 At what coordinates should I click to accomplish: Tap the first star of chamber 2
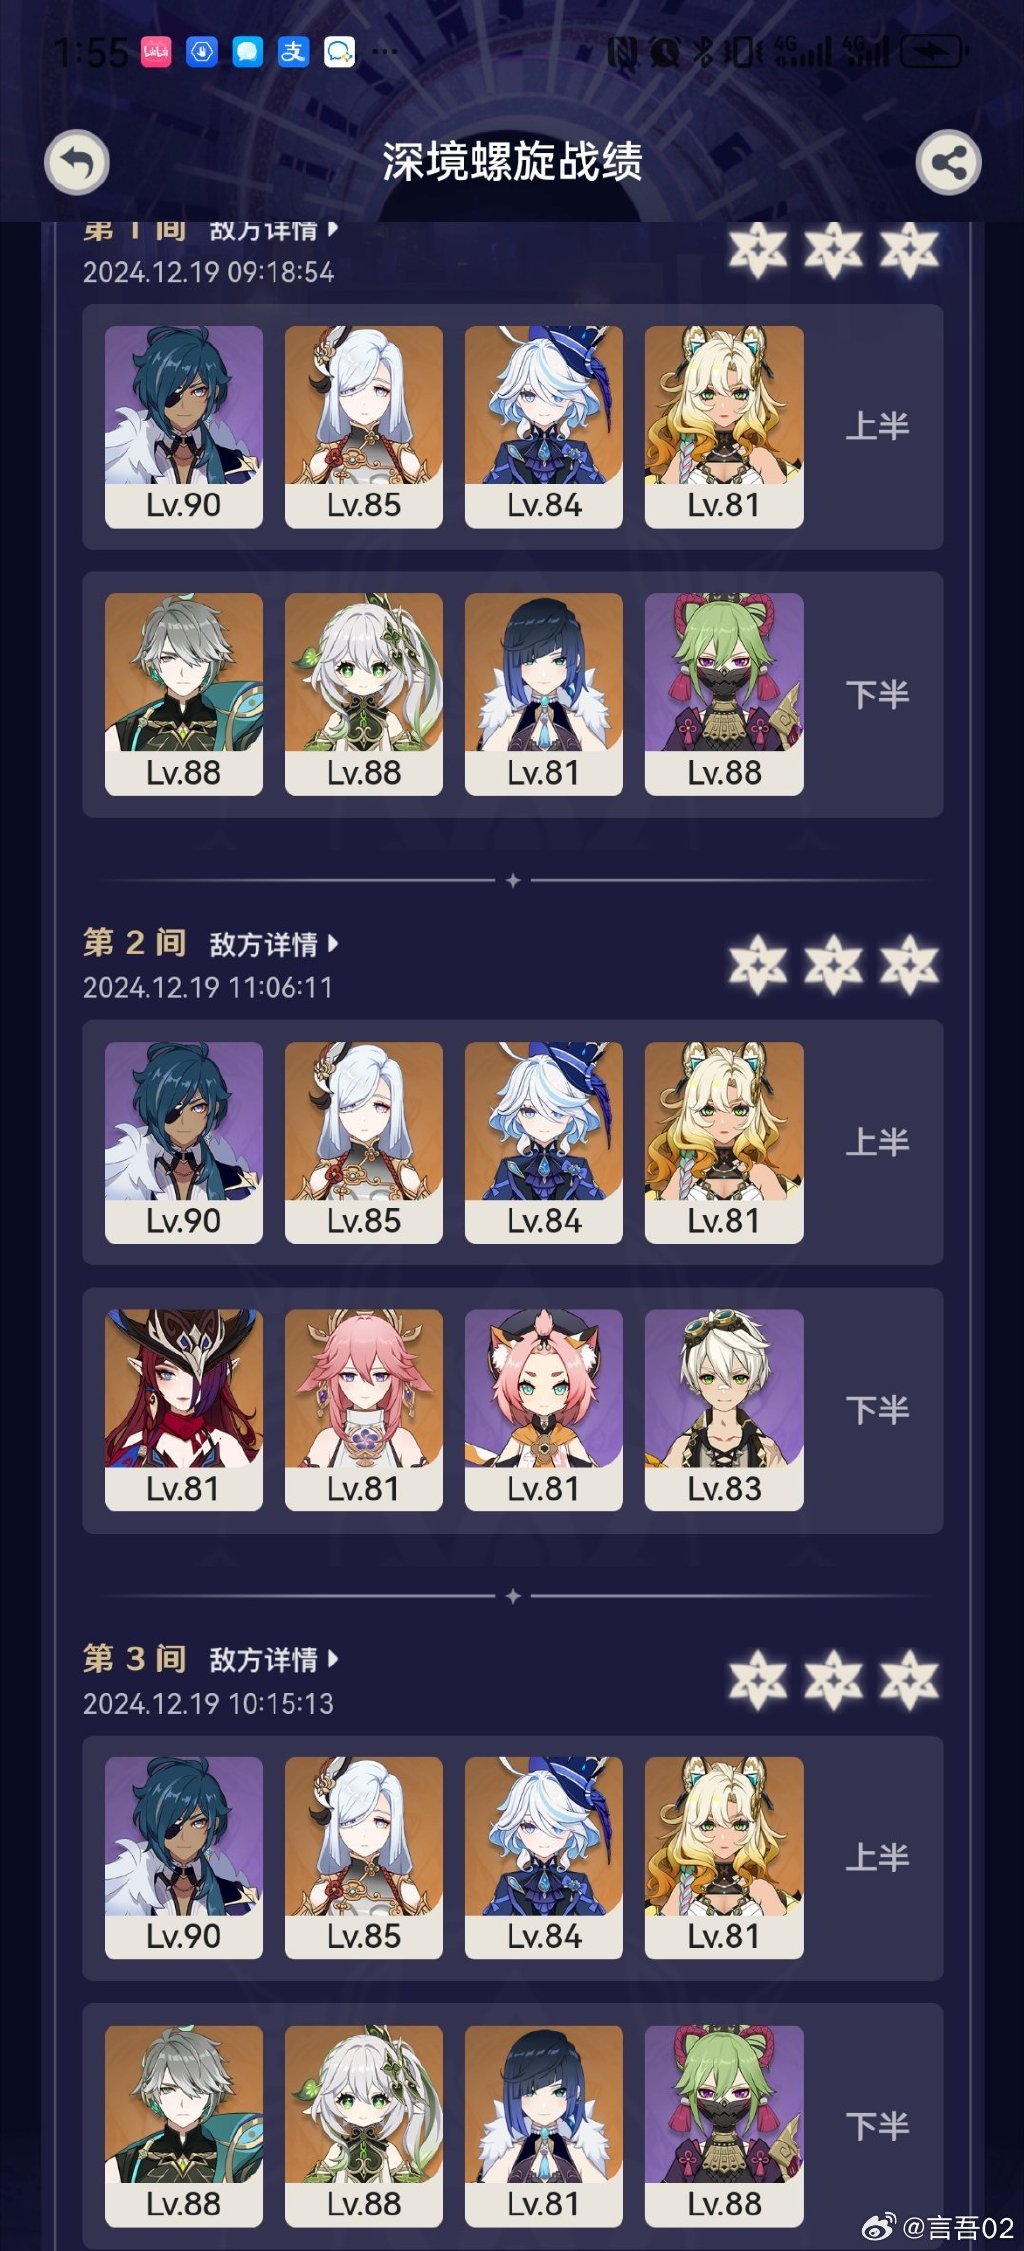pyautogui.click(x=757, y=965)
